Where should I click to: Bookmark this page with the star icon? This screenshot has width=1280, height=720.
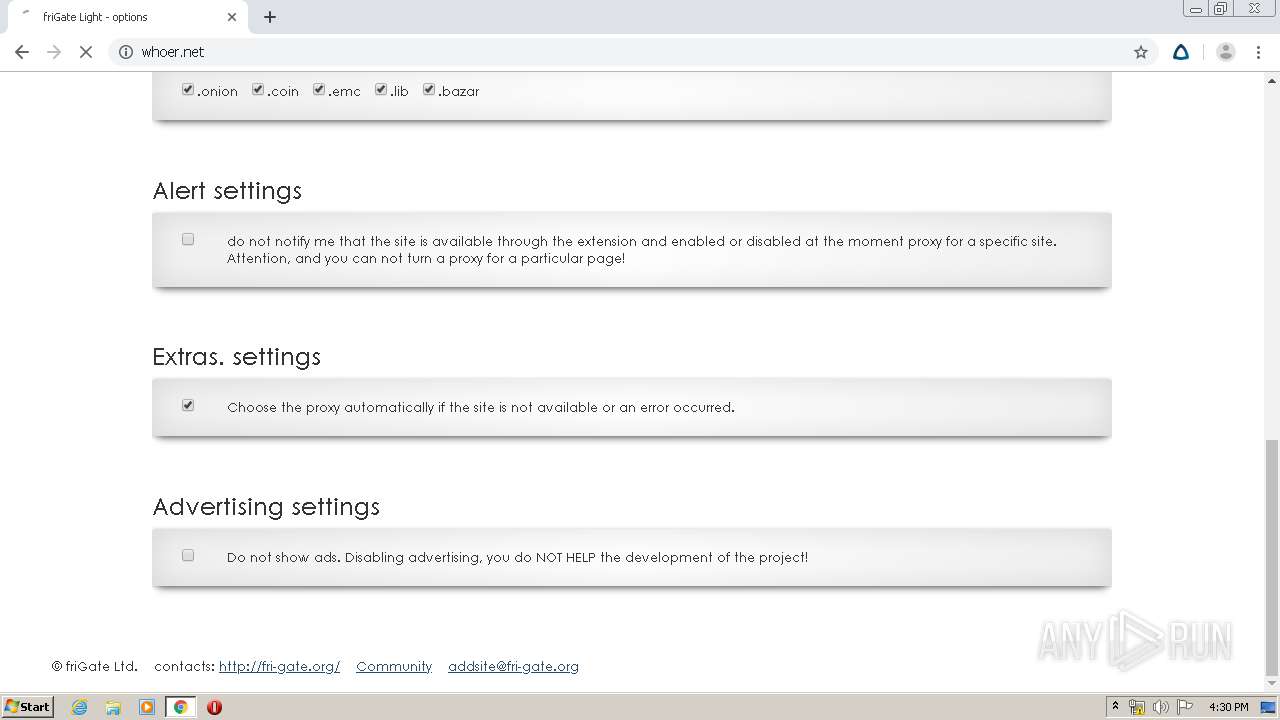[1141, 52]
